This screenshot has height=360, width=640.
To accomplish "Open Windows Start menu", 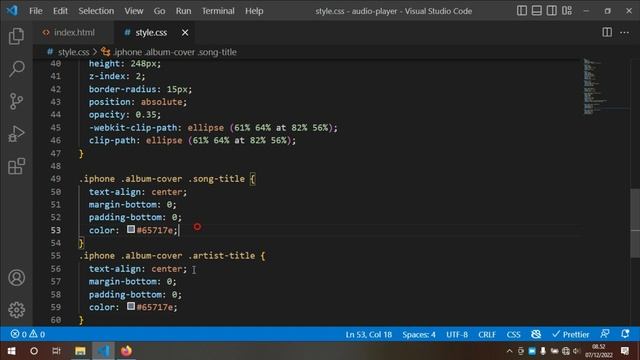I will point(11,351).
